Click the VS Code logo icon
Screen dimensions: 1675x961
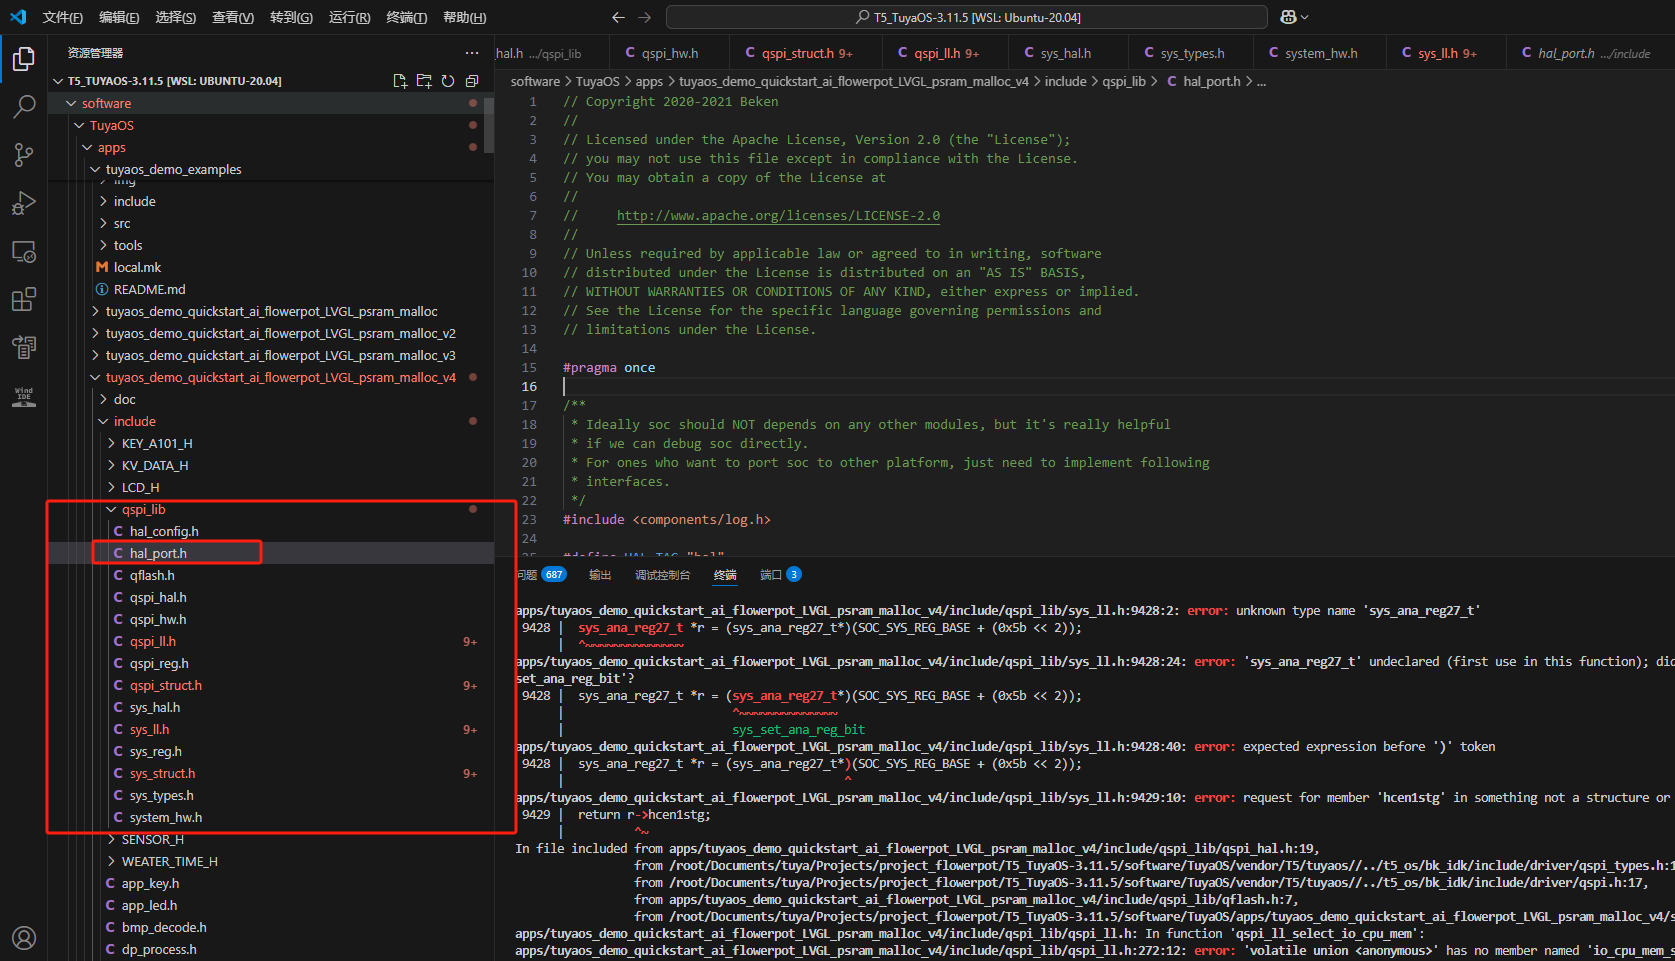18,17
